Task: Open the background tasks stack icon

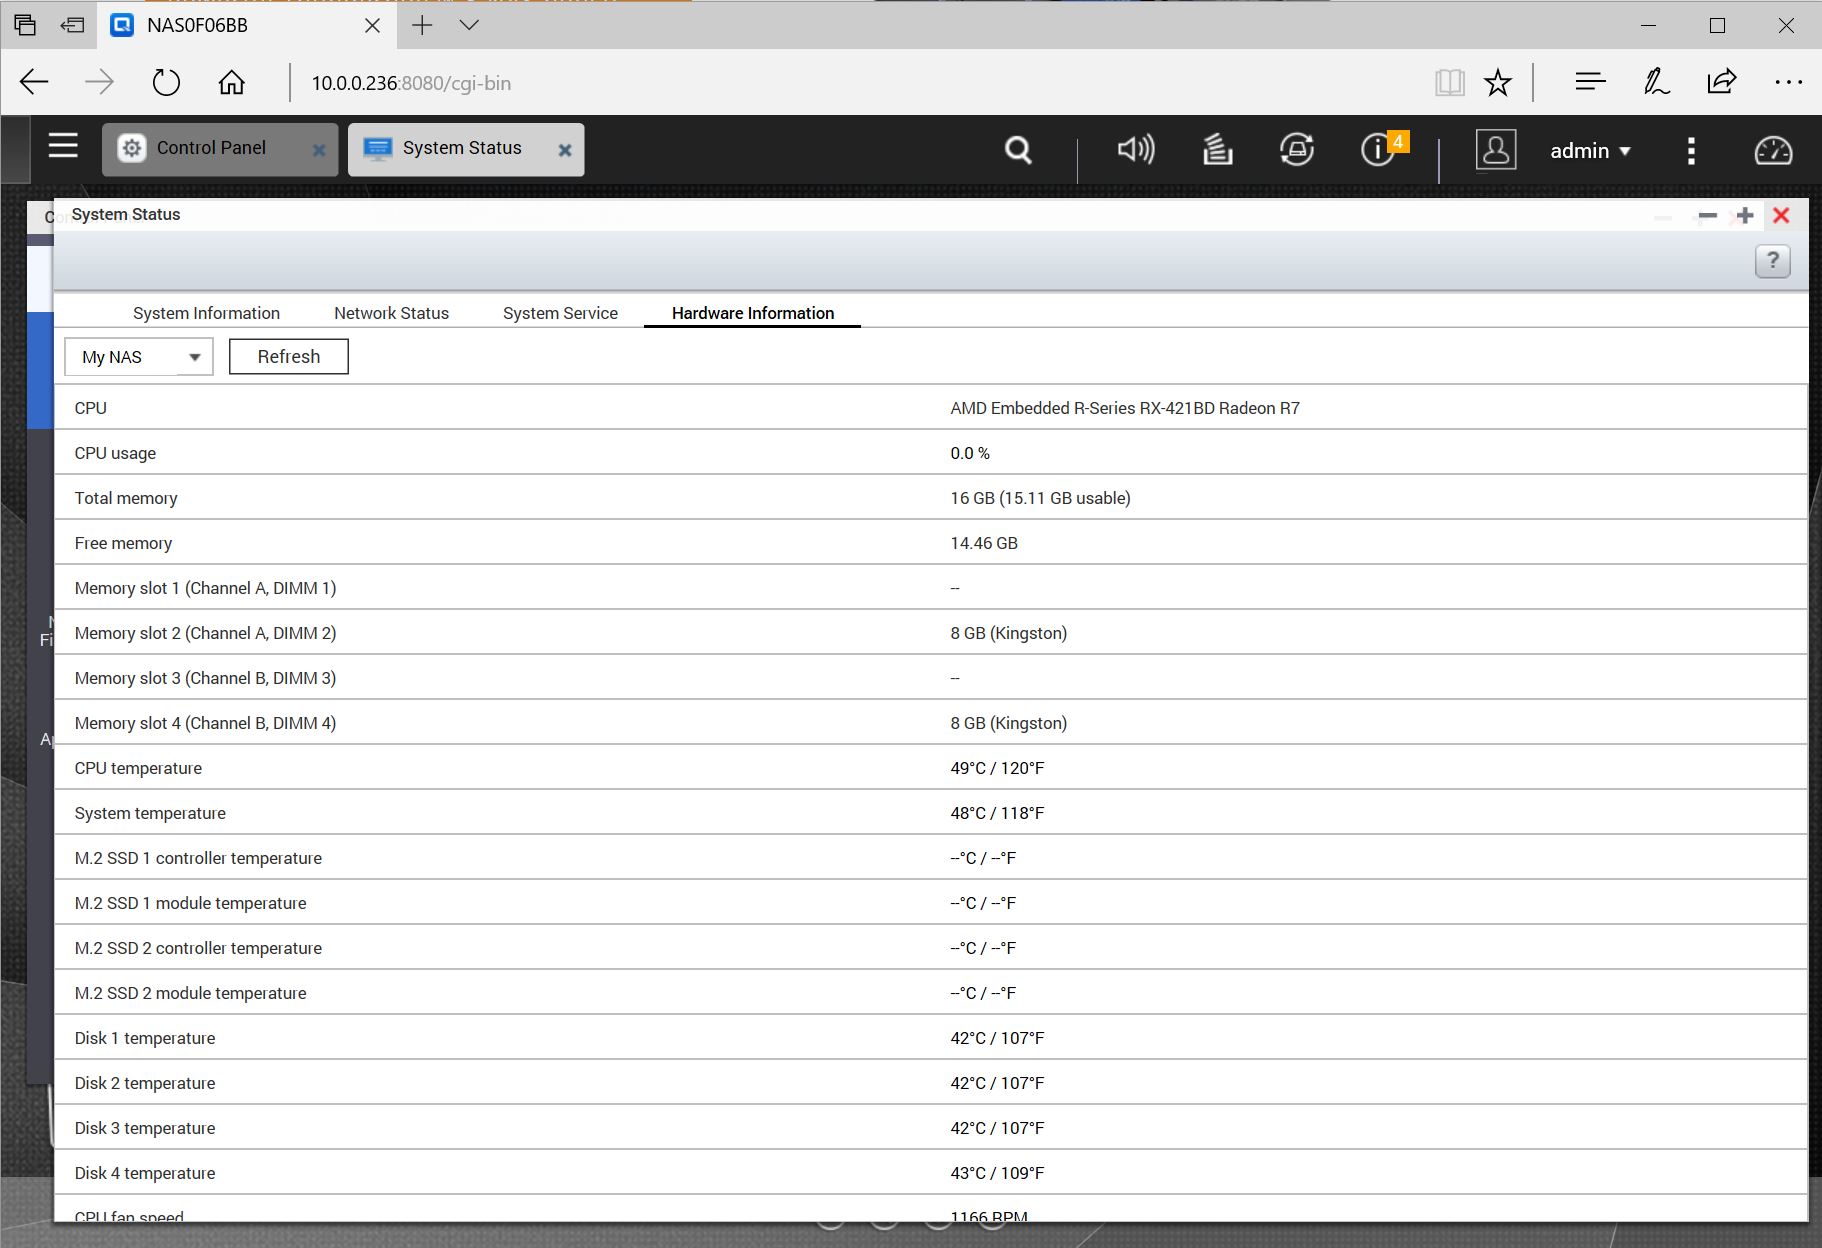Action: pyautogui.click(x=1217, y=150)
